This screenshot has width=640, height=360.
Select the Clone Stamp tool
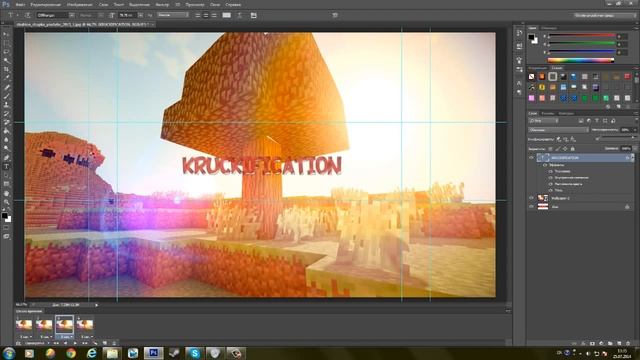(6, 105)
